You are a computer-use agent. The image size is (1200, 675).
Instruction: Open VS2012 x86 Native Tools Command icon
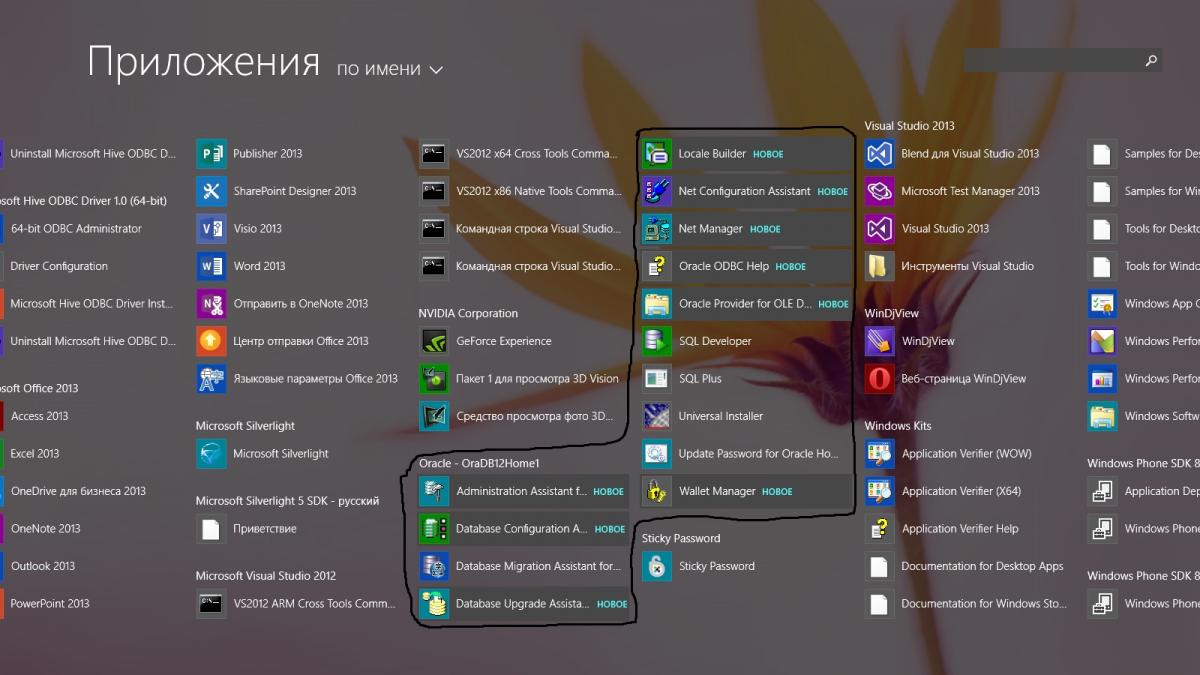(434, 191)
